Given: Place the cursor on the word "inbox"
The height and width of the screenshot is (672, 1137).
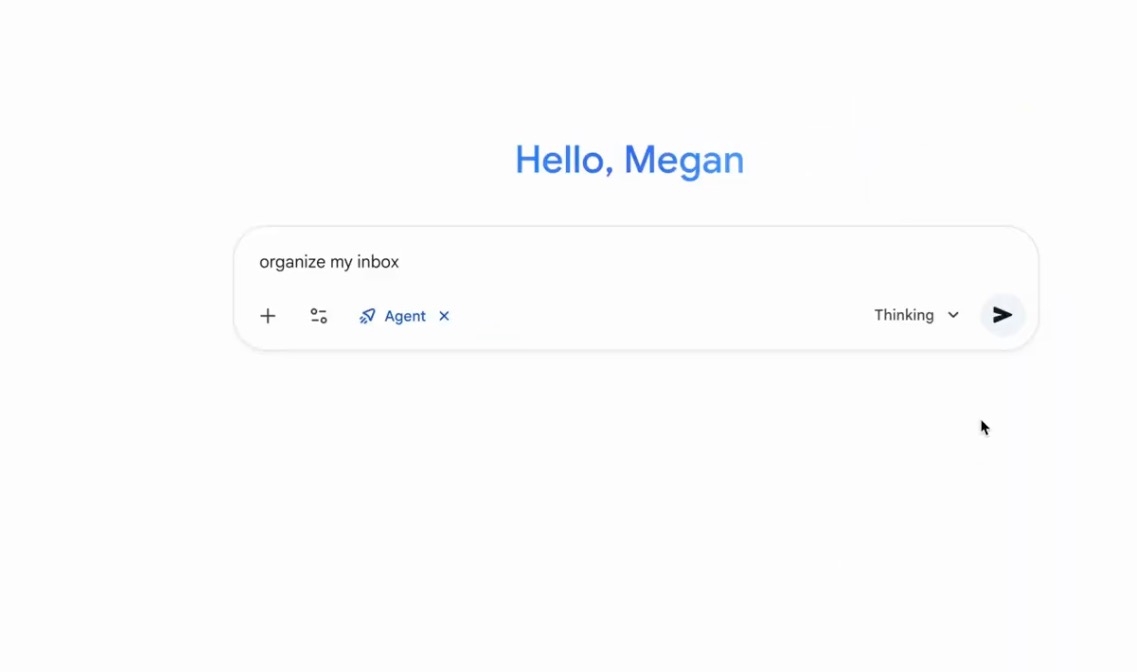Looking at the screenshot, I should (379, 262).
